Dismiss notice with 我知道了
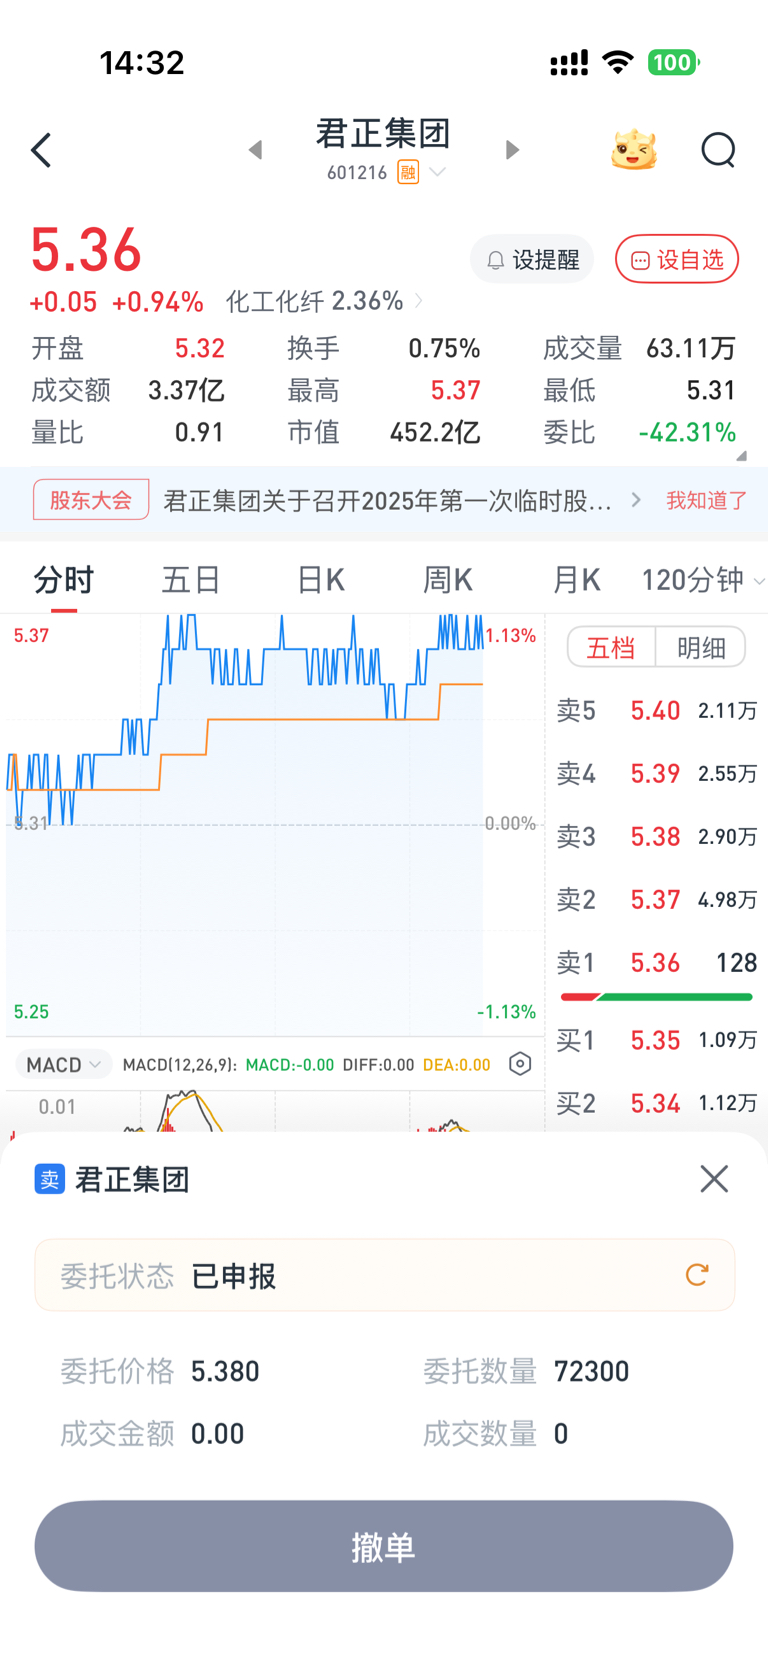The width and height of the screenshot is (768, 1670). 707,500
